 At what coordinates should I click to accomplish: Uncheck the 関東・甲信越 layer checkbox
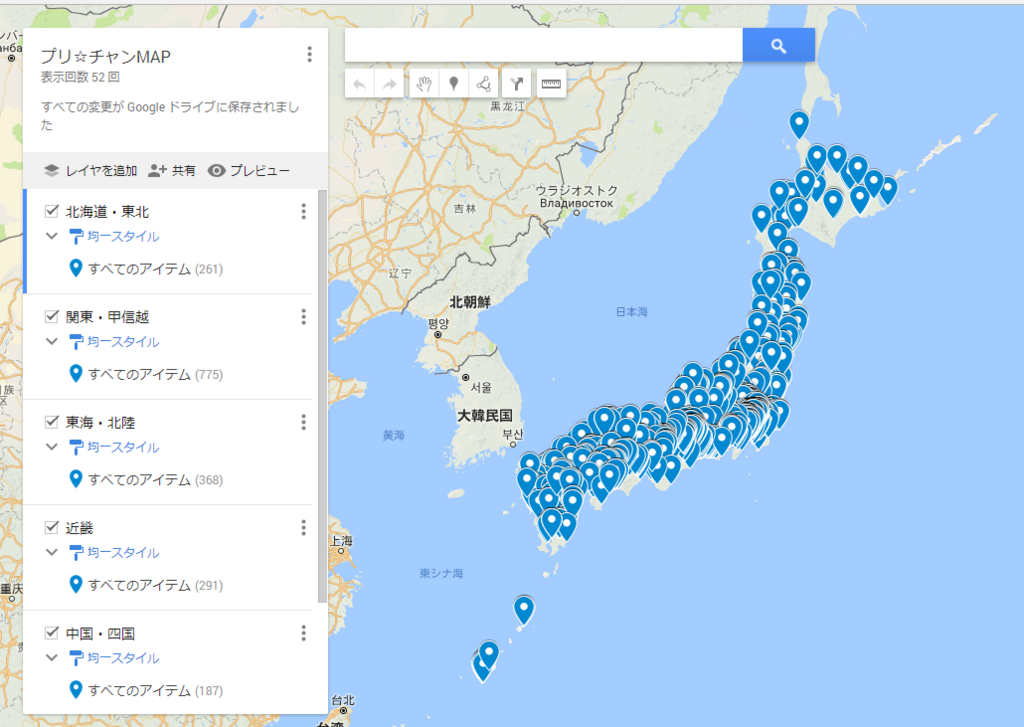point(52,316)
